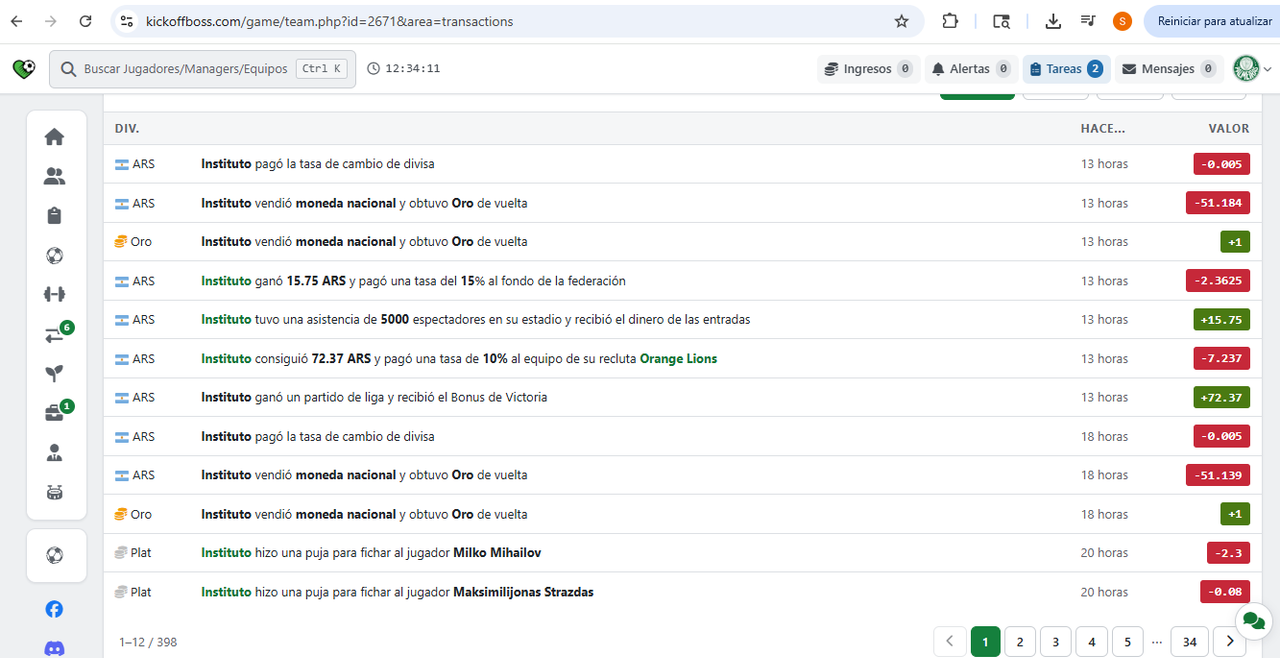Open the Tareas tasks button
1280x658 pixels.
[x=1066, y=69]
